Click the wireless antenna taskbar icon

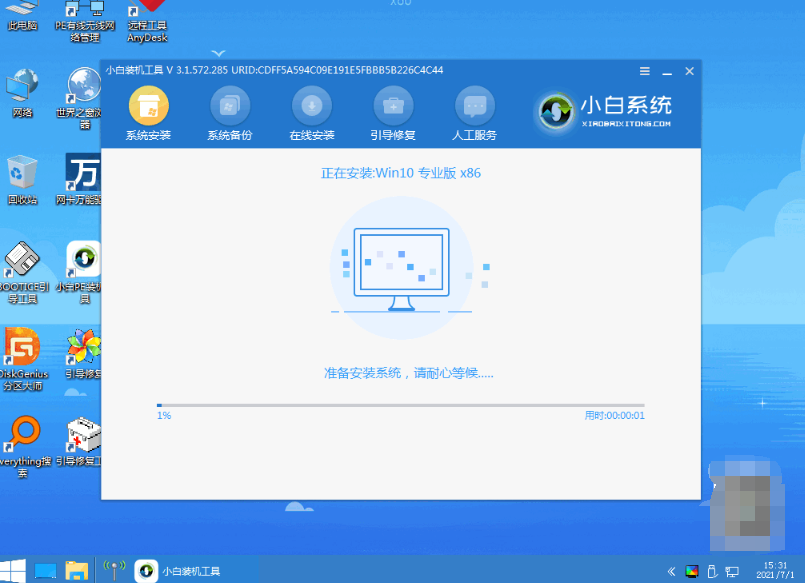click(x=114, y=570)
